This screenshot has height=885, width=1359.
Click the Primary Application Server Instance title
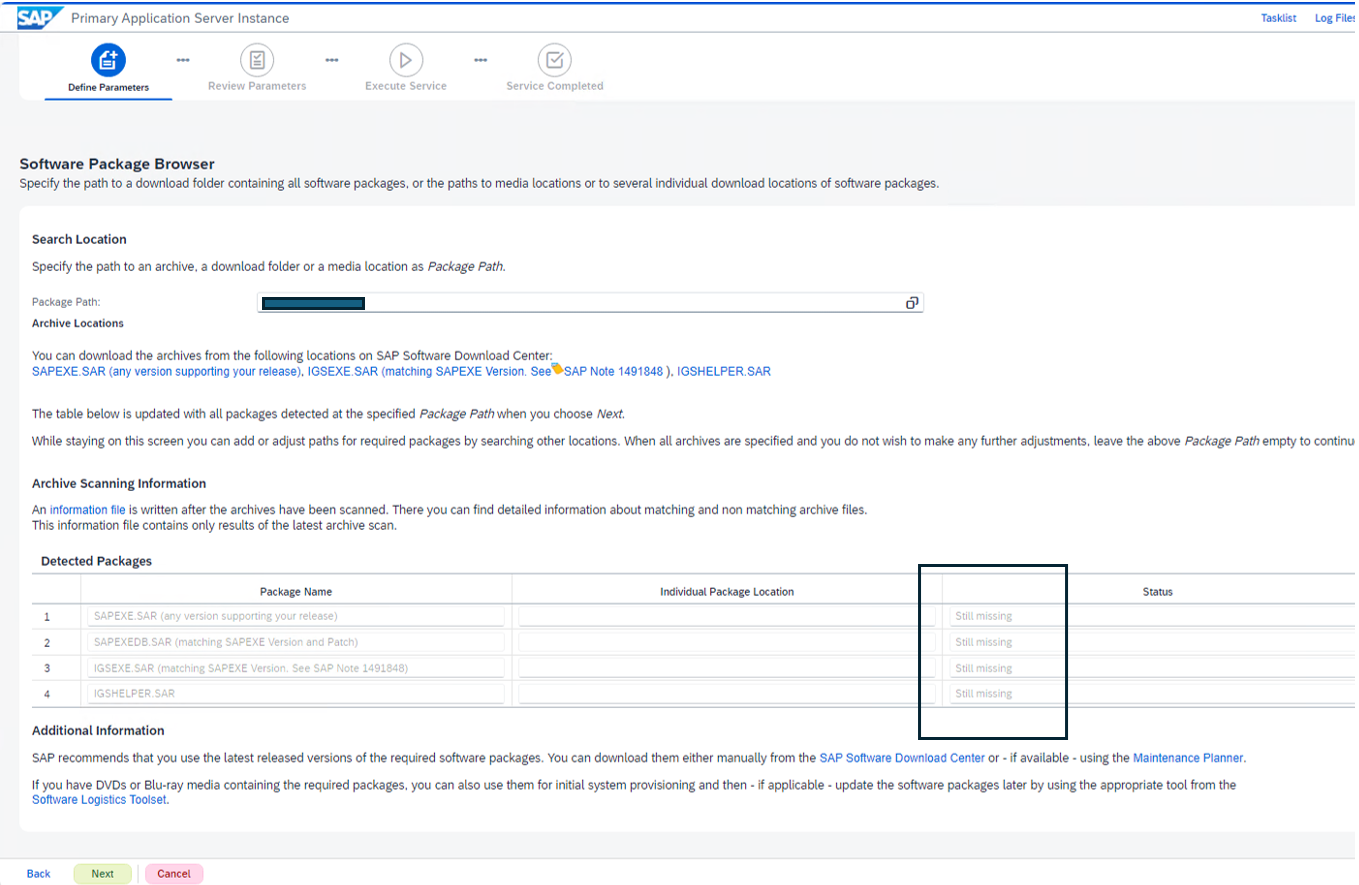(180, 18)
